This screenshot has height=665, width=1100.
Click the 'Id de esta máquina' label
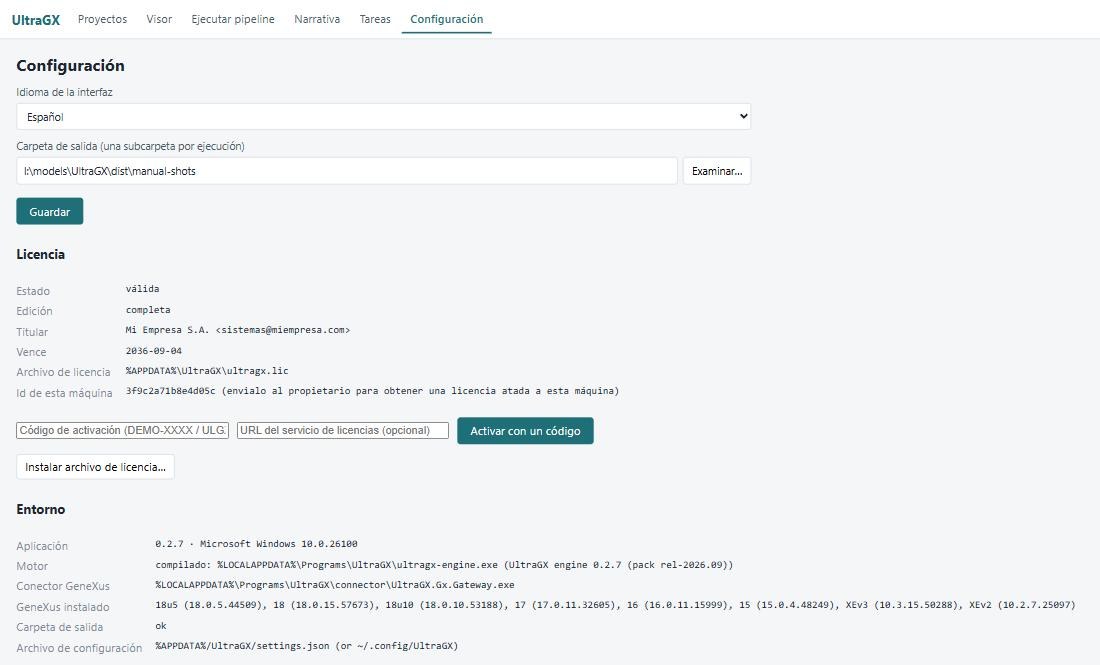pos(65,393)
